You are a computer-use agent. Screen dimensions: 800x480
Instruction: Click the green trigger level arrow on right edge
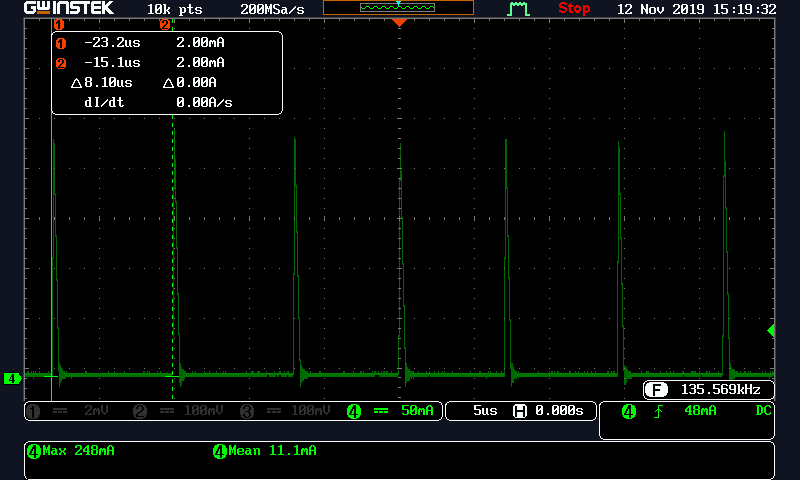click(771, 331)
